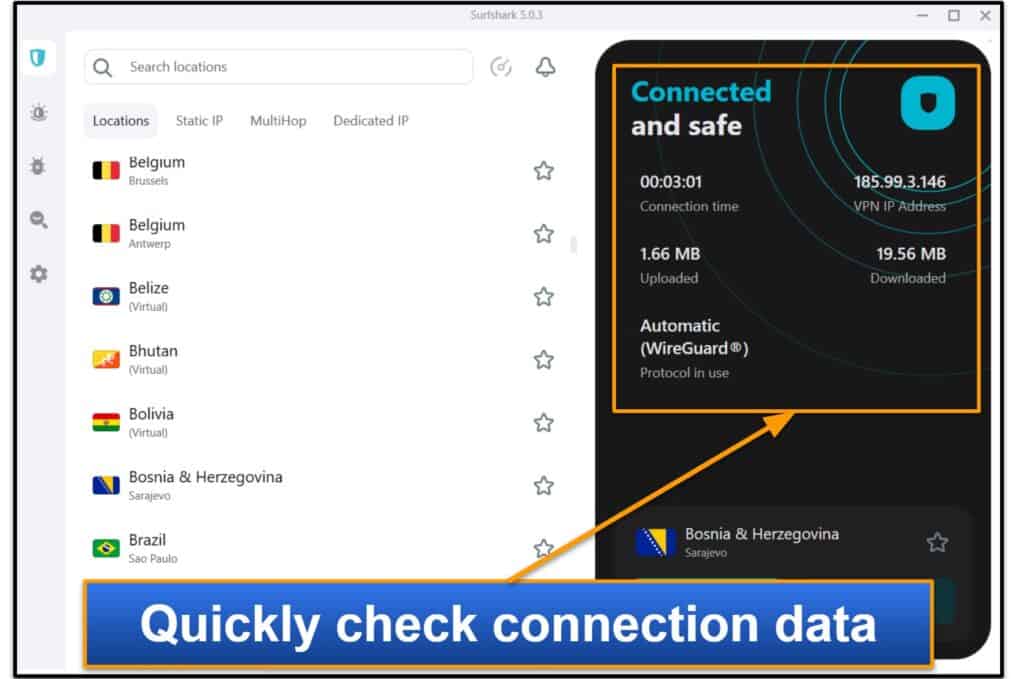Toggle favorite star on connected Bosnia server
Image resolution: width=1024 pixels, height=679 pixels.
point(936,542)
